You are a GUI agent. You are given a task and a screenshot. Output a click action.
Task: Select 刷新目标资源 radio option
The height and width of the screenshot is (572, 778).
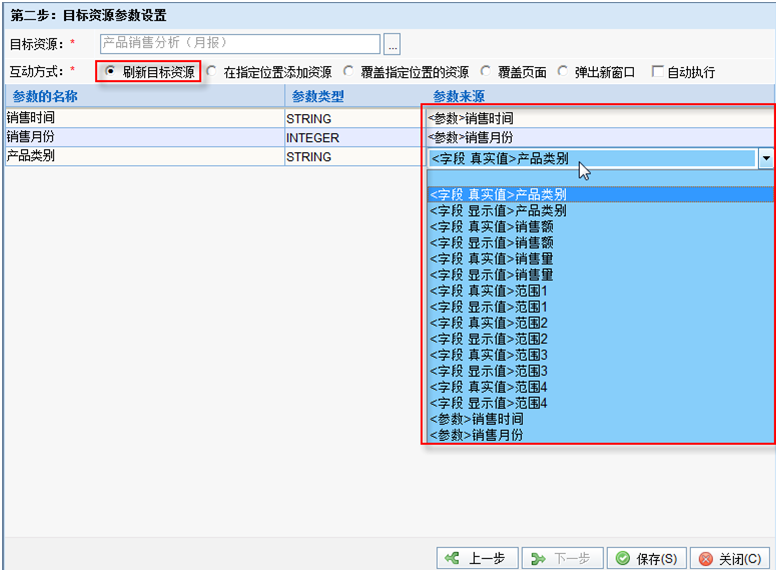tap(110, 71)
